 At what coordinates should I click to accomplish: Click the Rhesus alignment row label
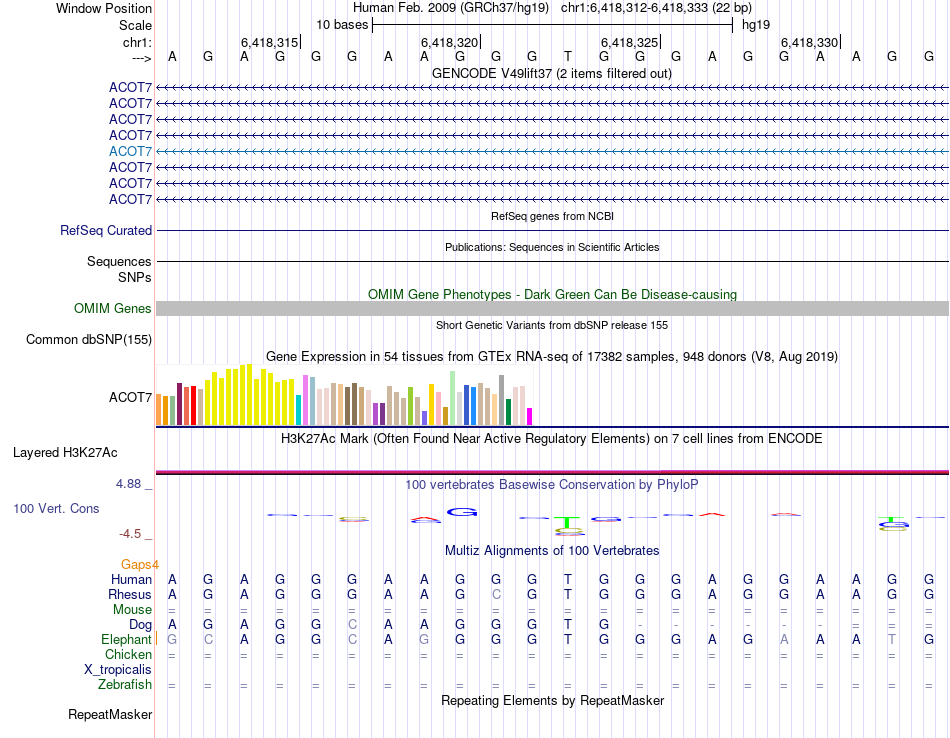[130, 594]
